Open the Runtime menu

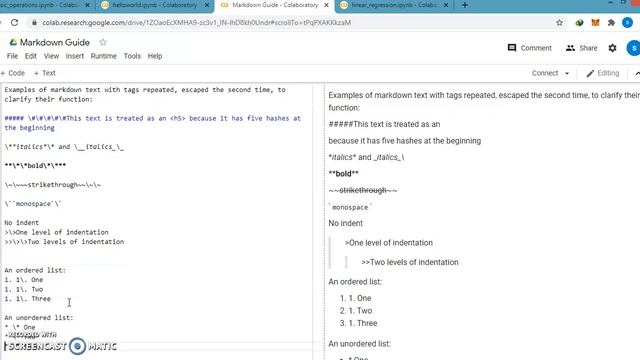(104, 56)
